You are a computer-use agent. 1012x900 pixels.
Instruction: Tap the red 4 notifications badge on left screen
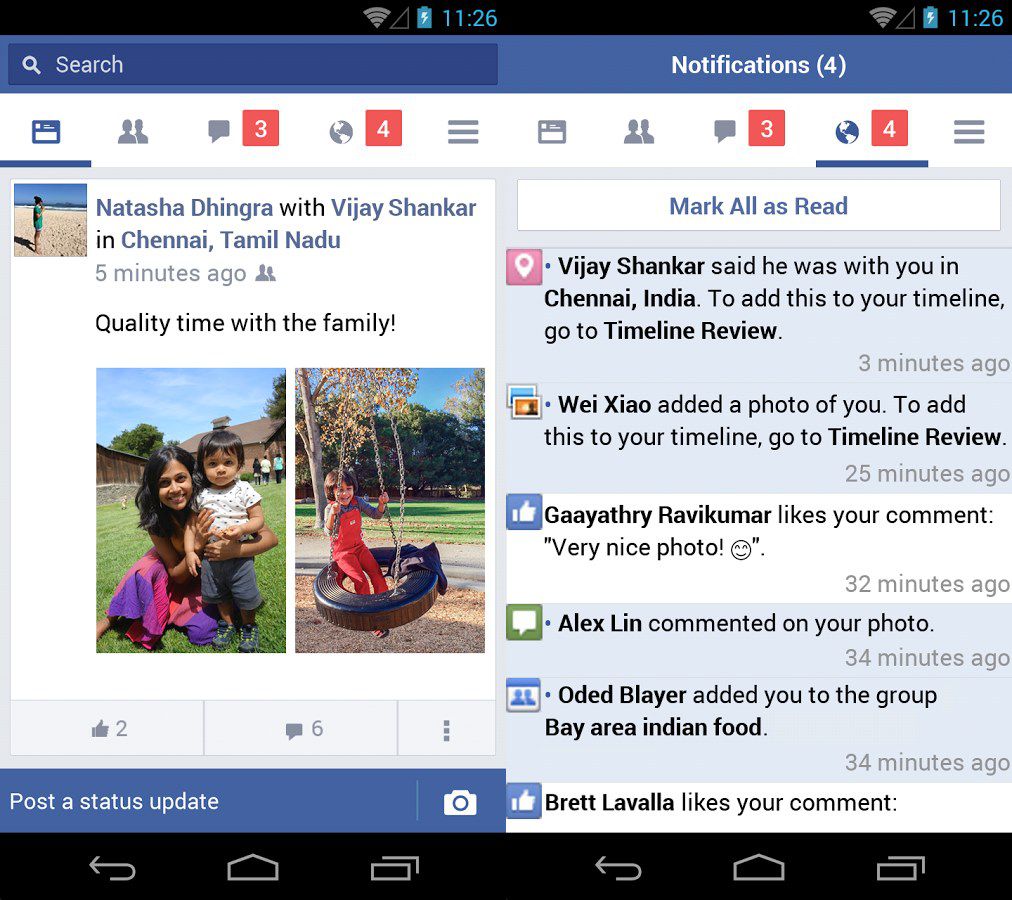click(383, 128)
